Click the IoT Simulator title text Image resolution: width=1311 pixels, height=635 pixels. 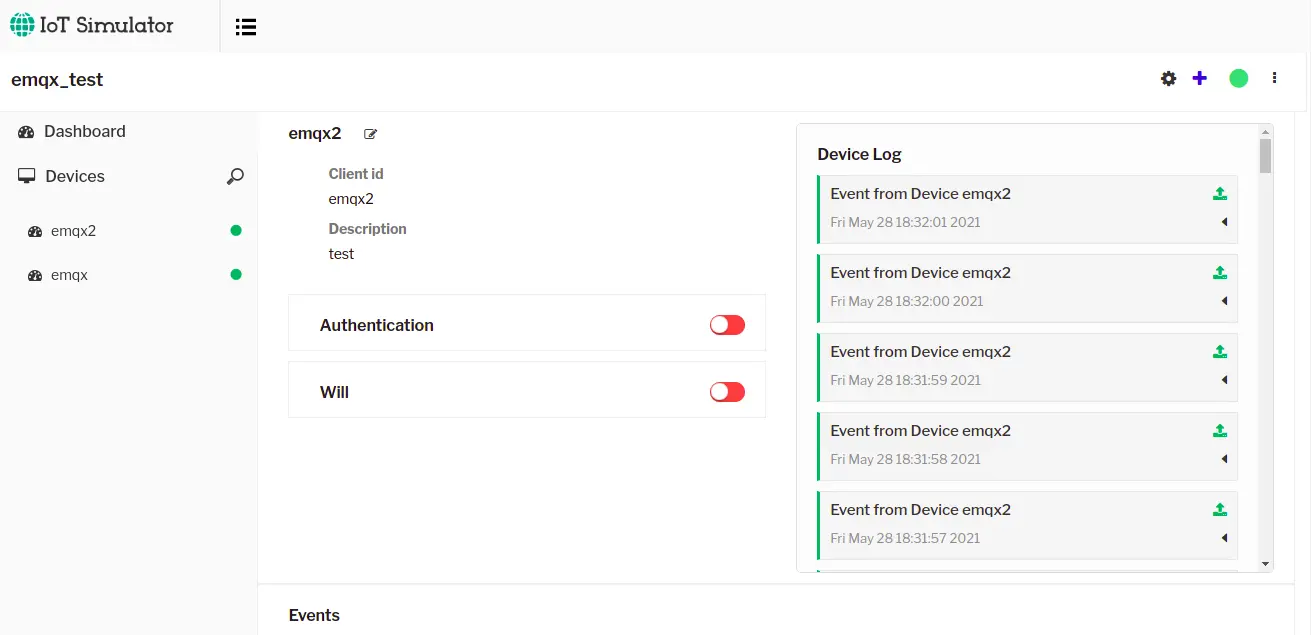pos(106,26)
